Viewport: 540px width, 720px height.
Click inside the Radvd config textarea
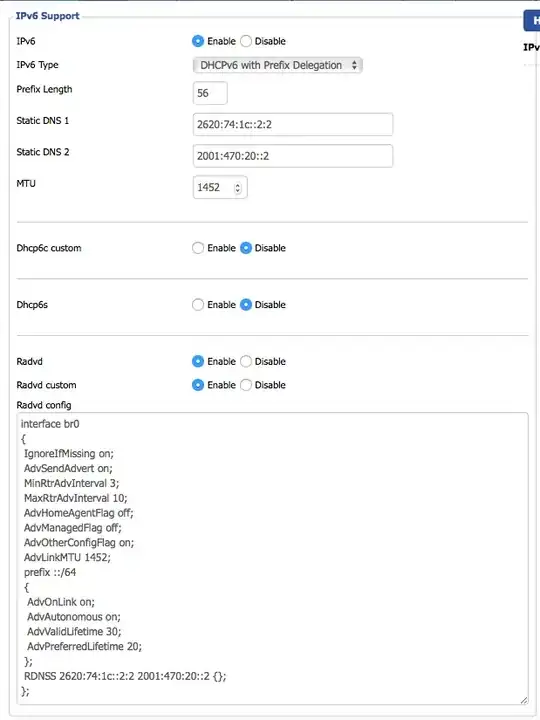point(272,558)
